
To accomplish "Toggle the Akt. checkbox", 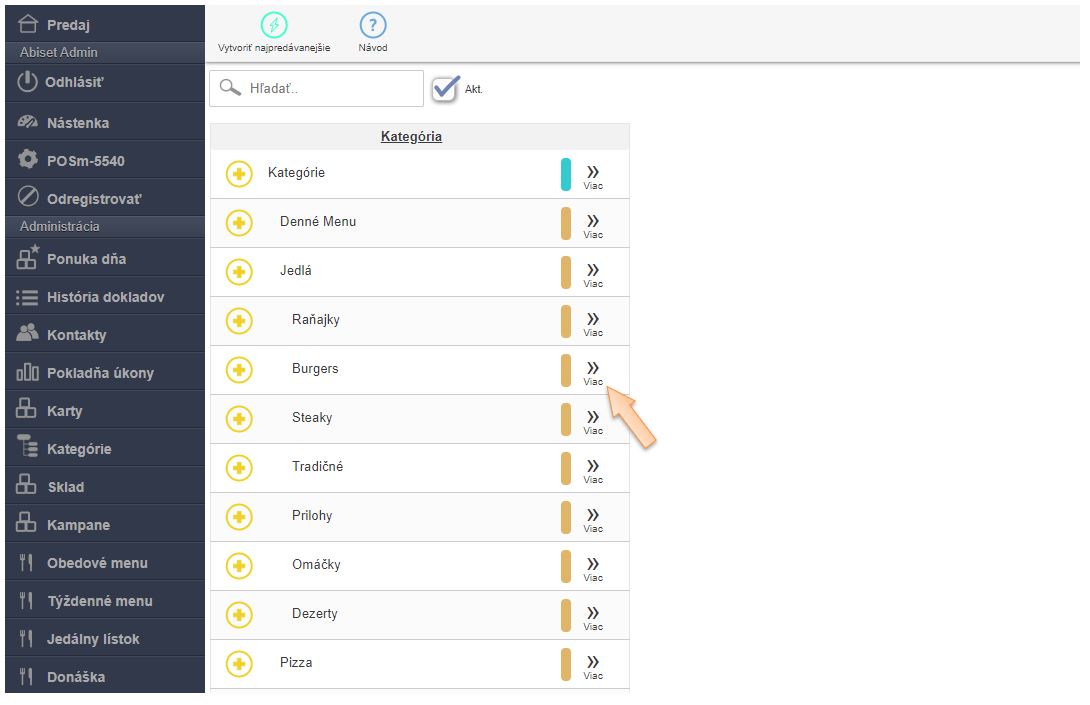I will [445, 89].
